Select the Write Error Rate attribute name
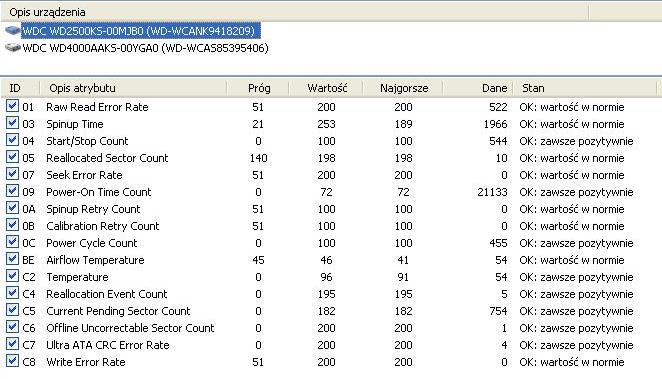The height and width of the screenshot is (379, 662). tap(86, 362)
